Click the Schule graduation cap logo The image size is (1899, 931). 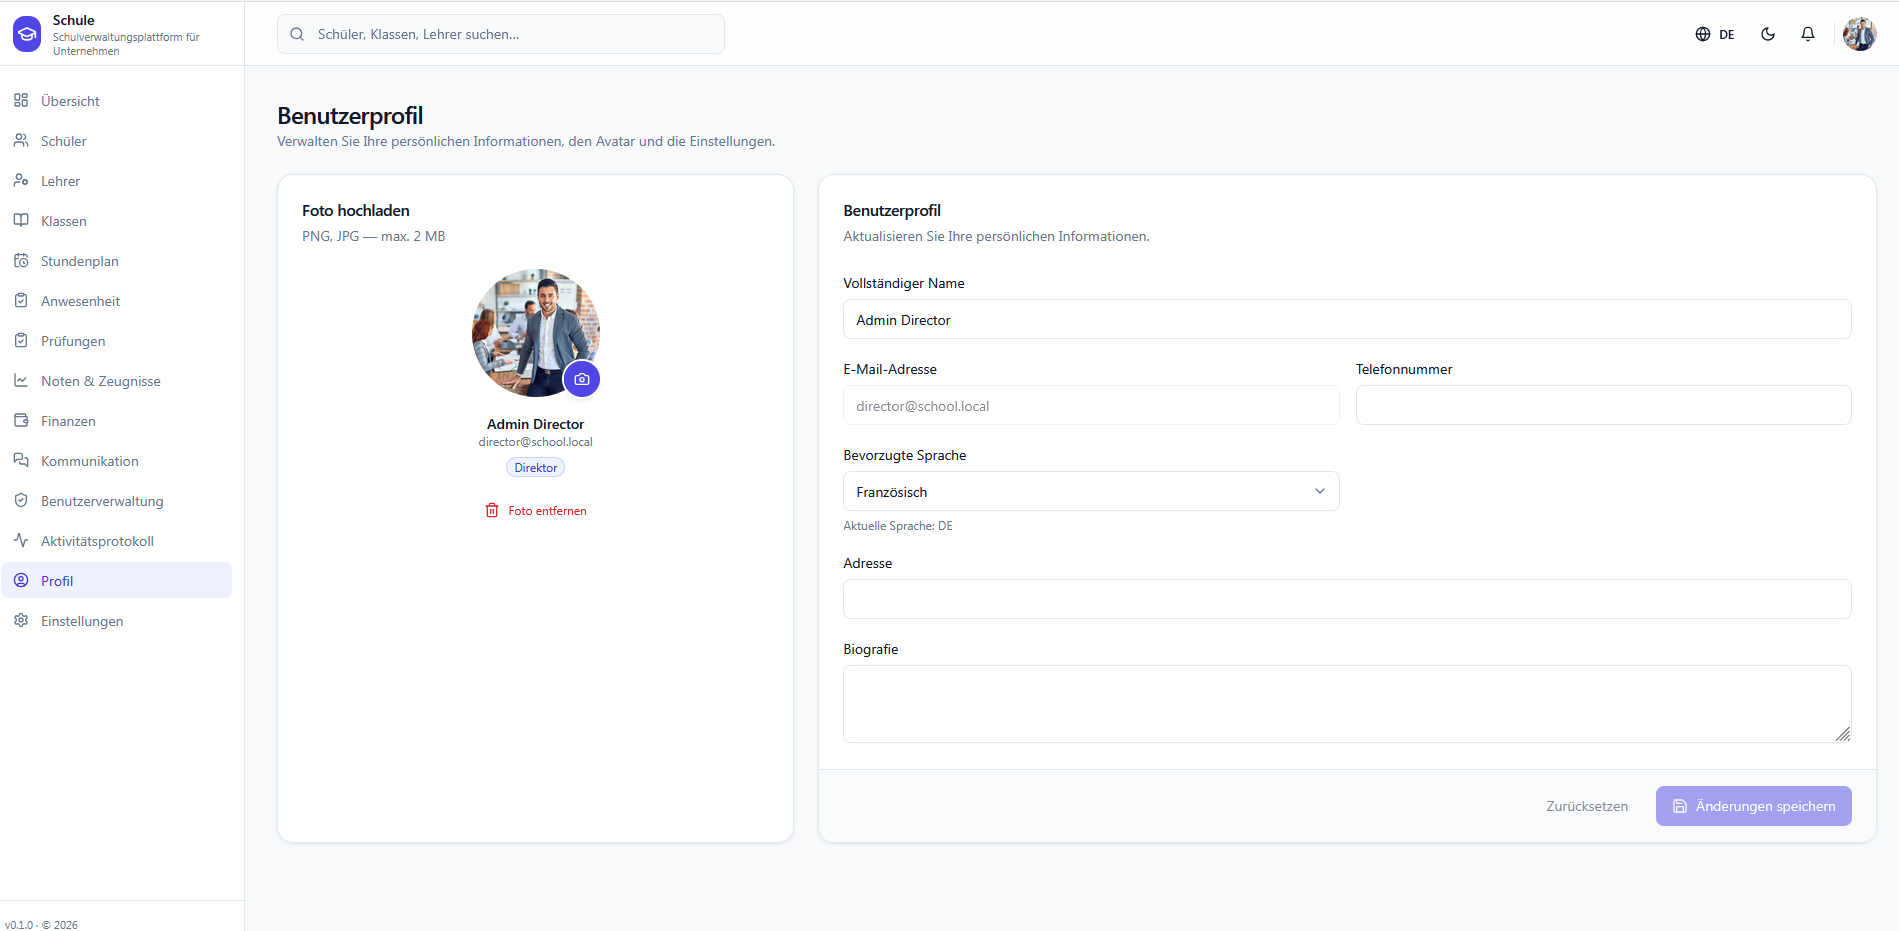(27, 34)
